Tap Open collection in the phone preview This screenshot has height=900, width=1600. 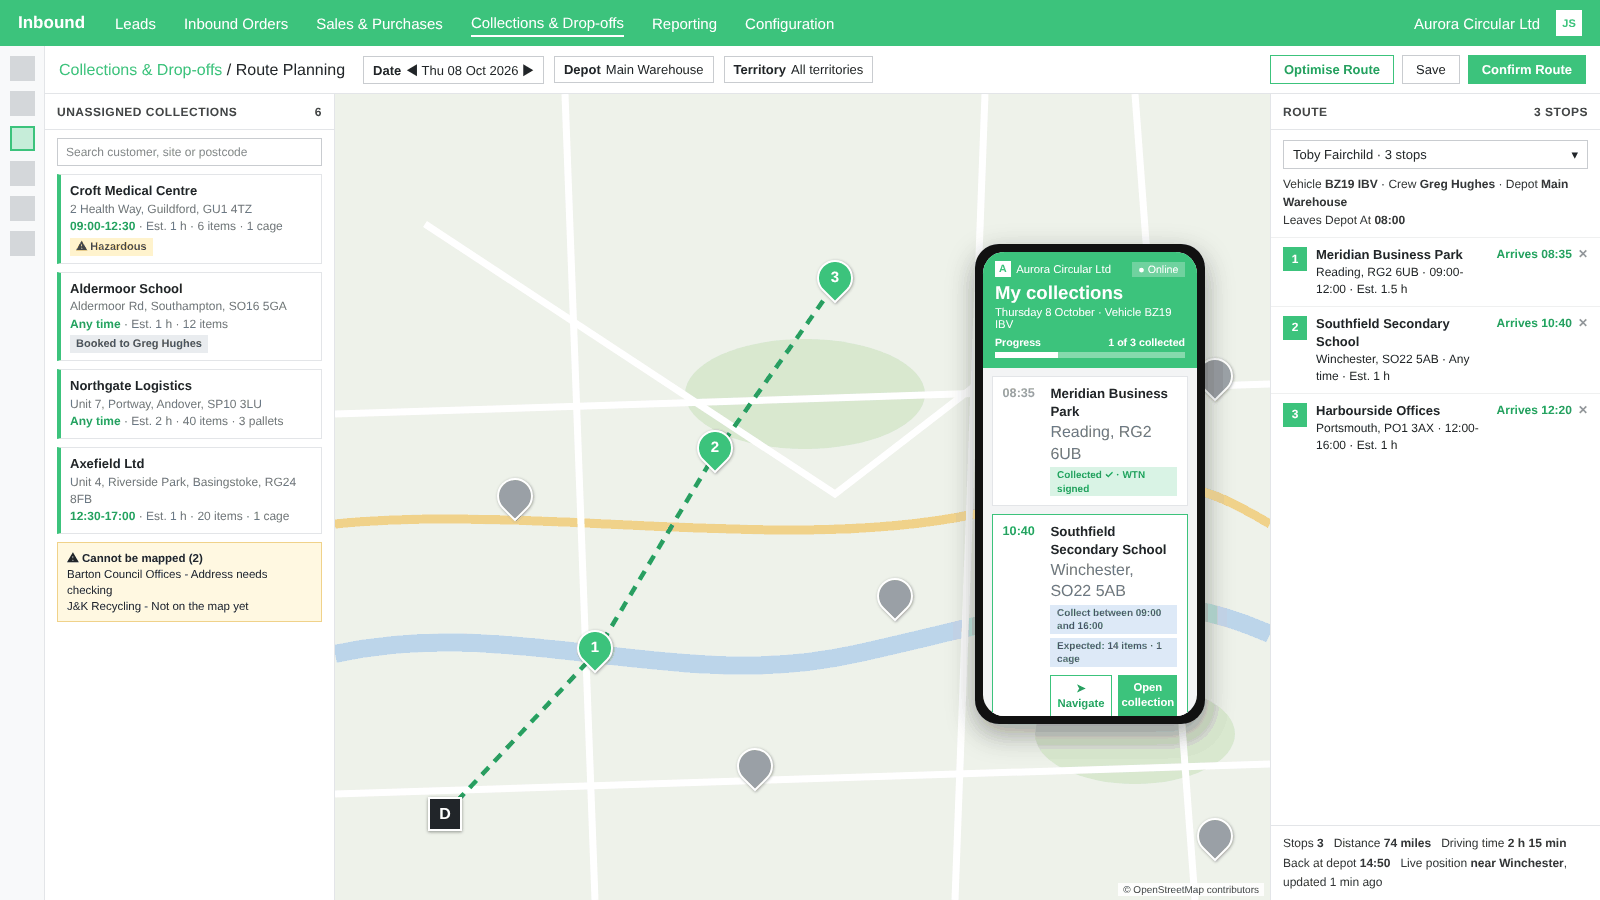click(1147, 695)
